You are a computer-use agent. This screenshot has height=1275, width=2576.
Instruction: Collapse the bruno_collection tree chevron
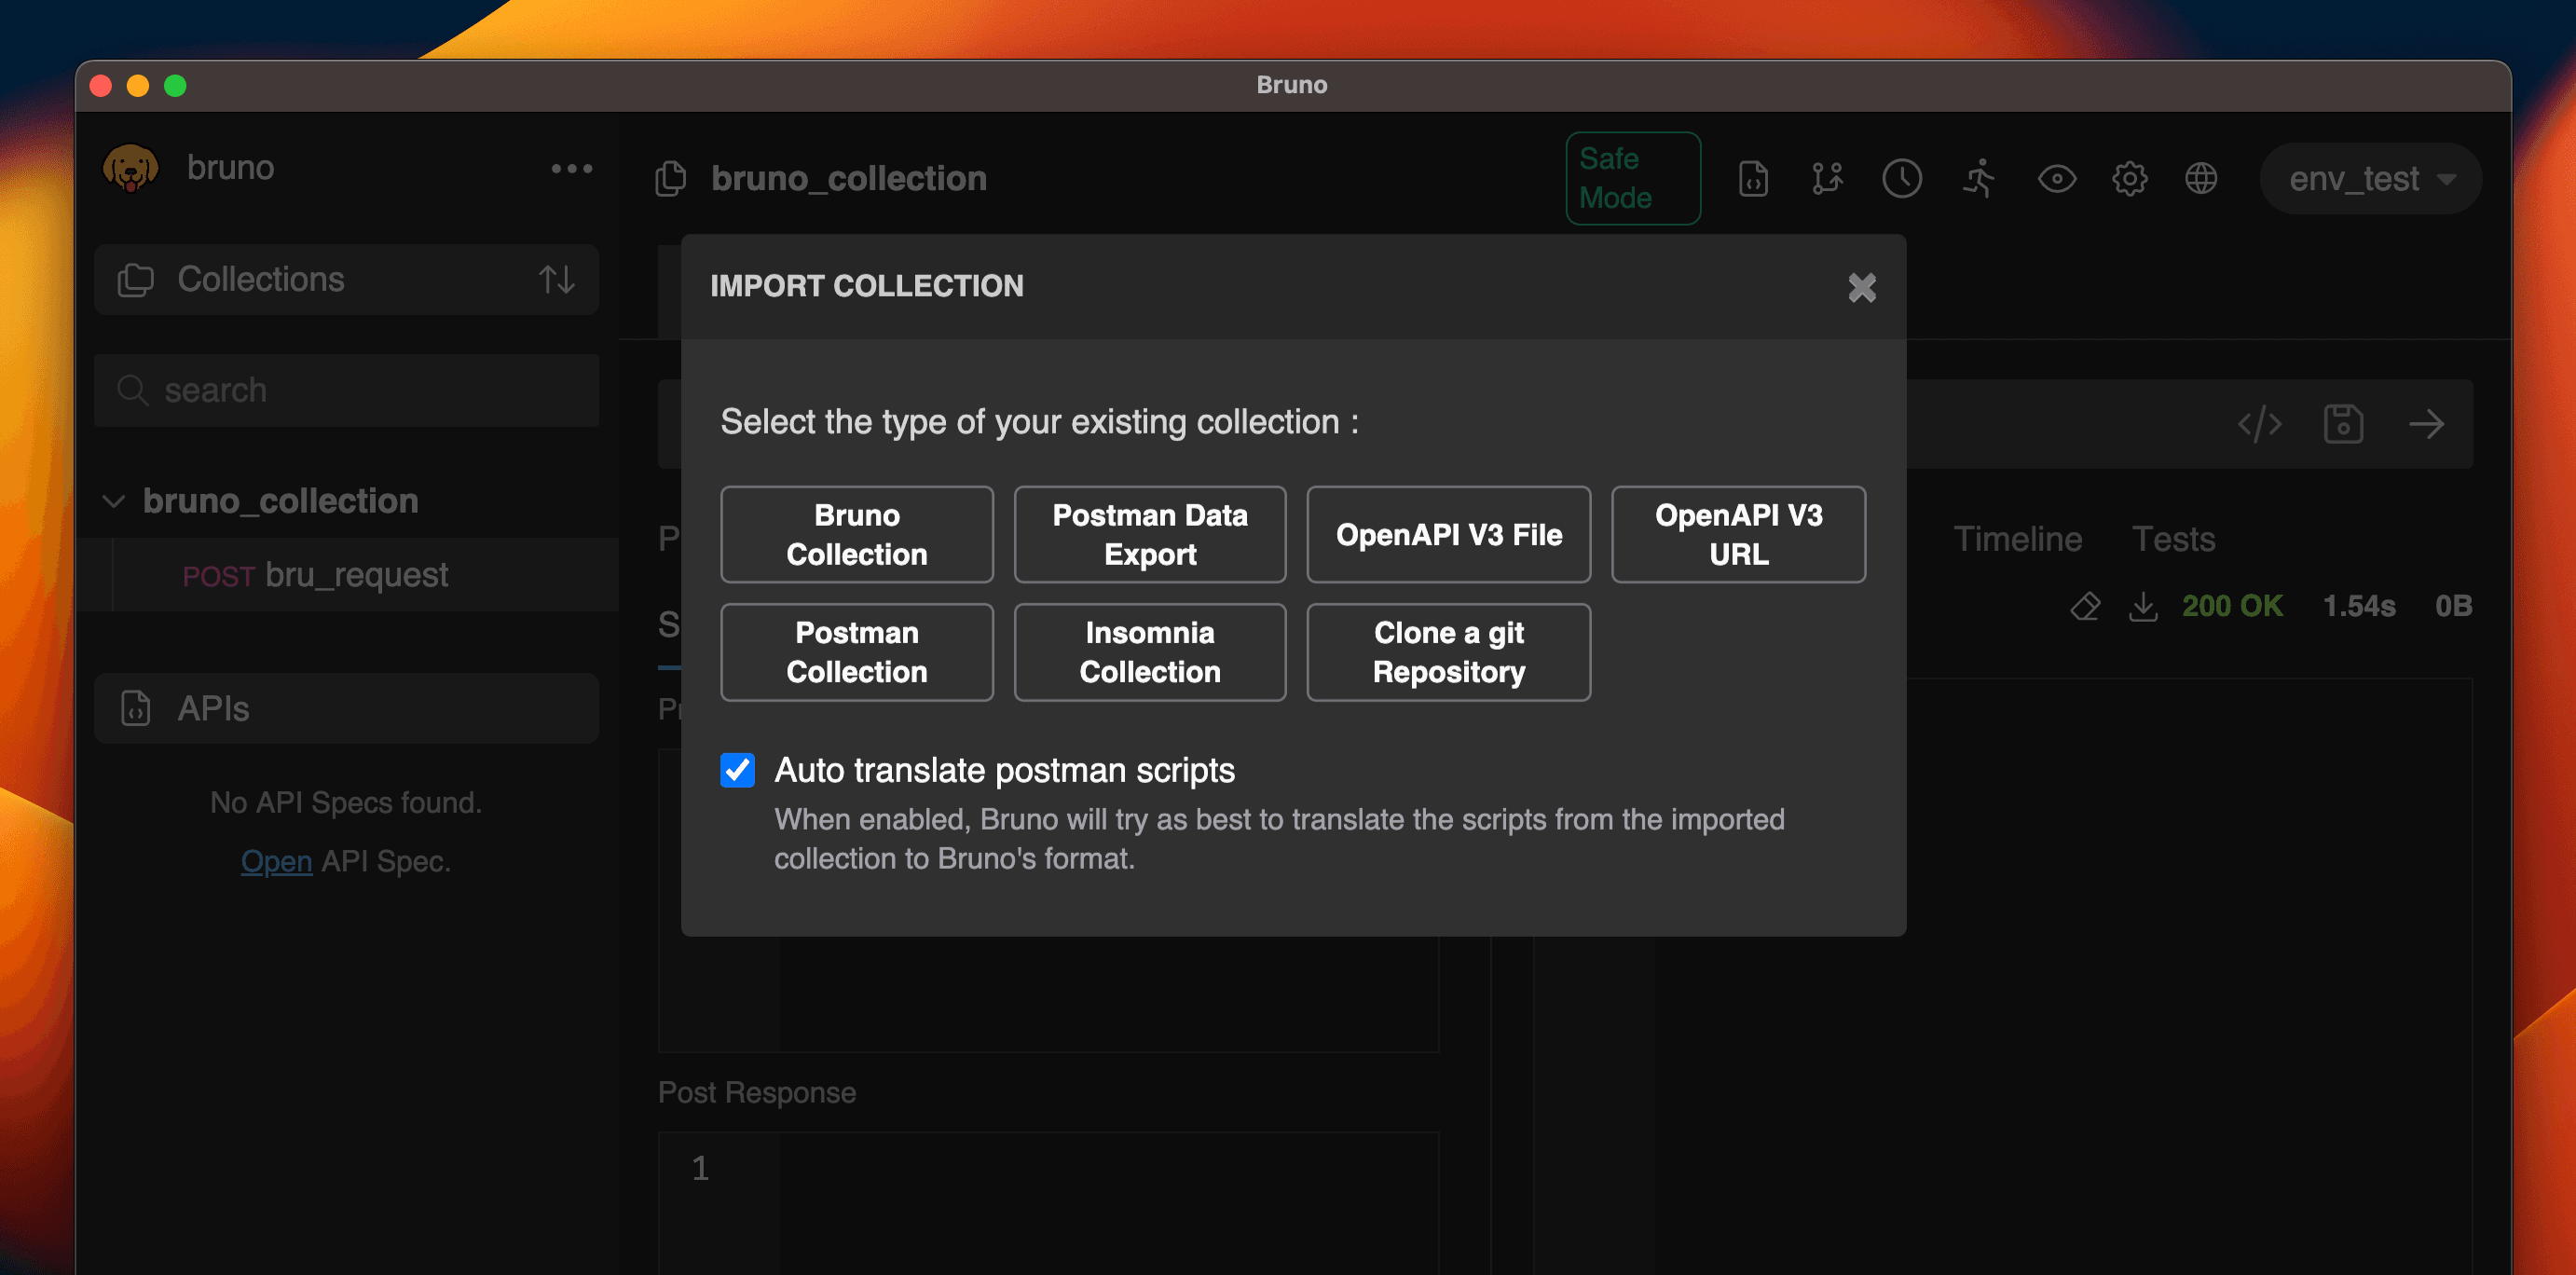click(x=114, y=501)
